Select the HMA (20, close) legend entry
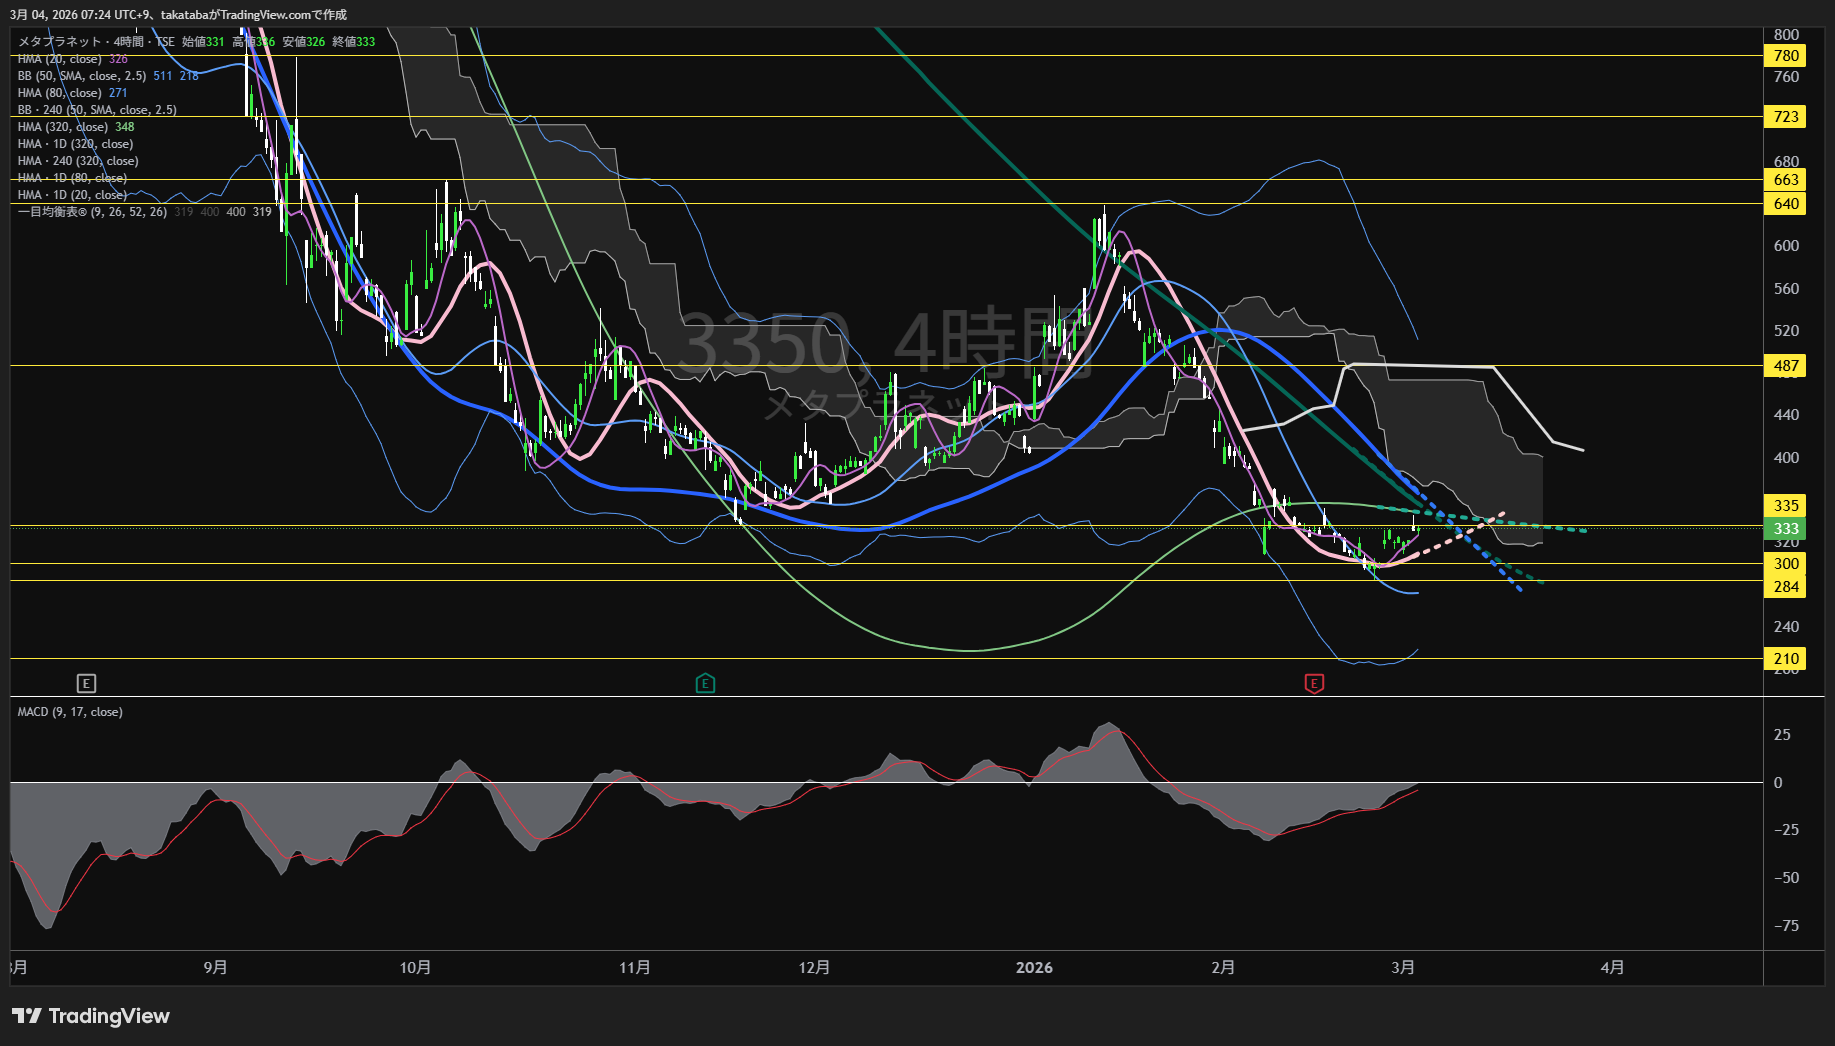 (x=59, y=59)
